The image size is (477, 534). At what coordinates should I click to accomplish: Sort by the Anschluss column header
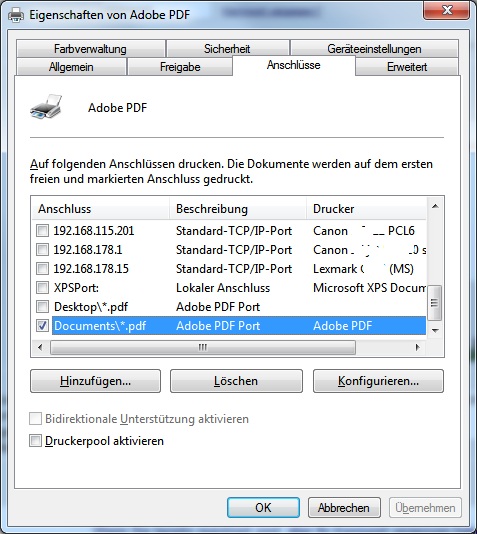click(x=101, y=209)
